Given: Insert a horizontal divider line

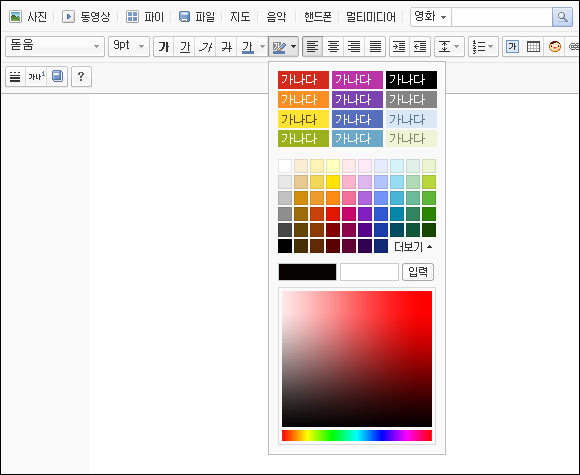Looking at the screenshot, I should click(15, 77).
